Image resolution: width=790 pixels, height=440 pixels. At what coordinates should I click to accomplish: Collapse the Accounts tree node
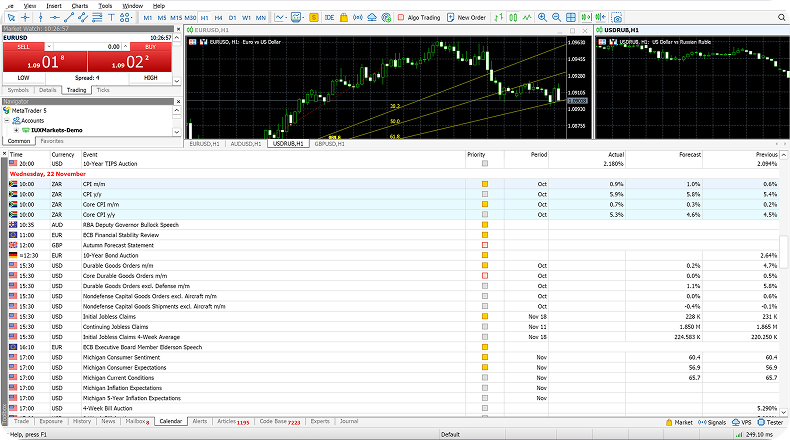[x=7, y=120]
